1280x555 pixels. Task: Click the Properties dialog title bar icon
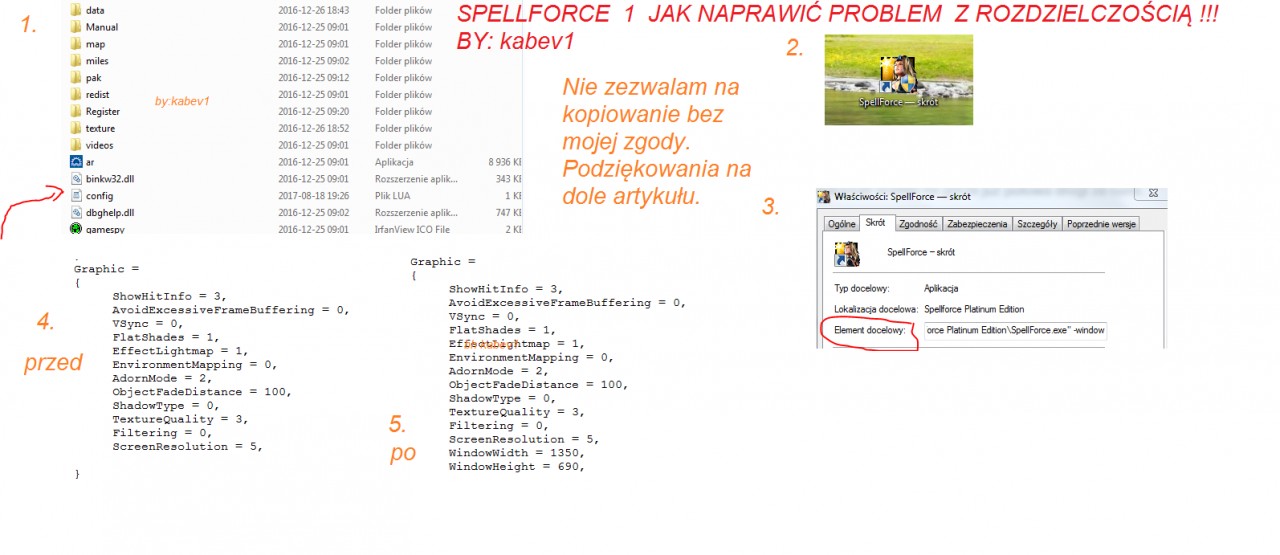pos(822,197)
